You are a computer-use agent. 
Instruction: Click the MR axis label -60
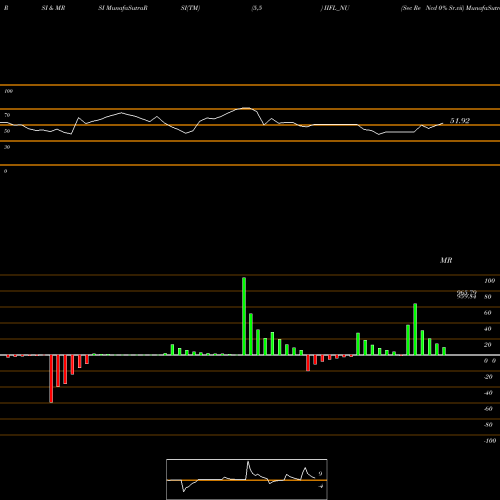click(488, 409)
